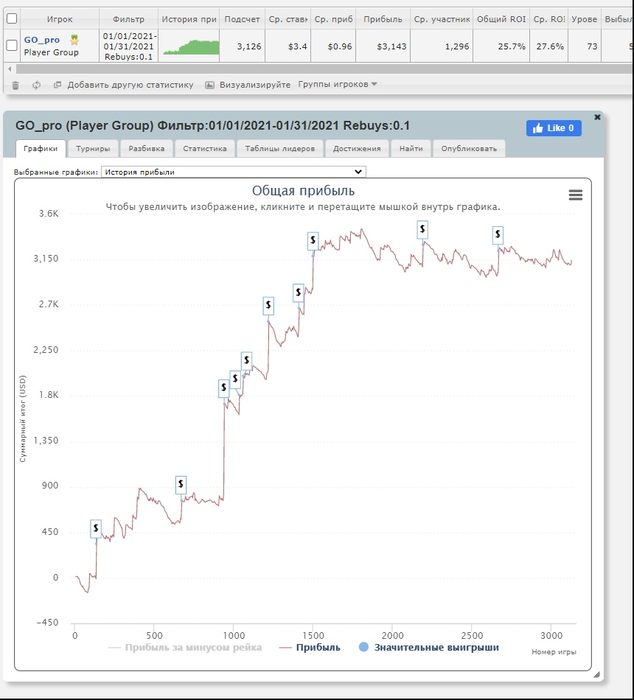The image size is (634, 700).
Task: Open the Выбранные графики dropdown
Action: click(234, 172)
